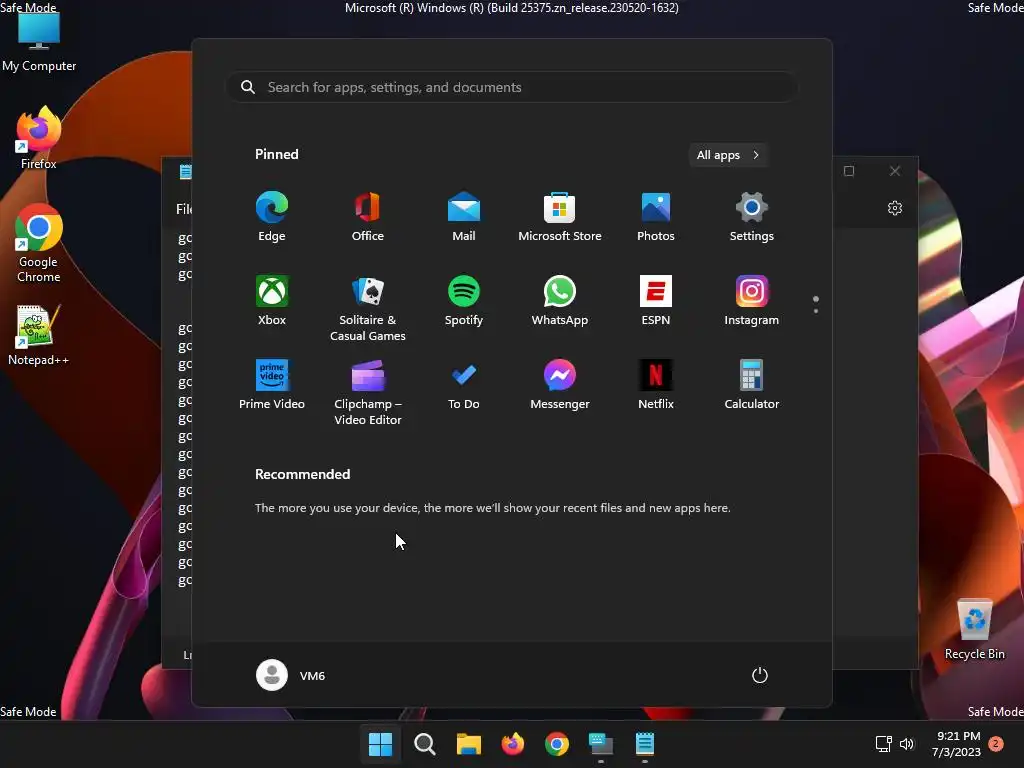The image size is (1024, 768).
Task: Launch the Office pinned app
Action: [368, 217]
